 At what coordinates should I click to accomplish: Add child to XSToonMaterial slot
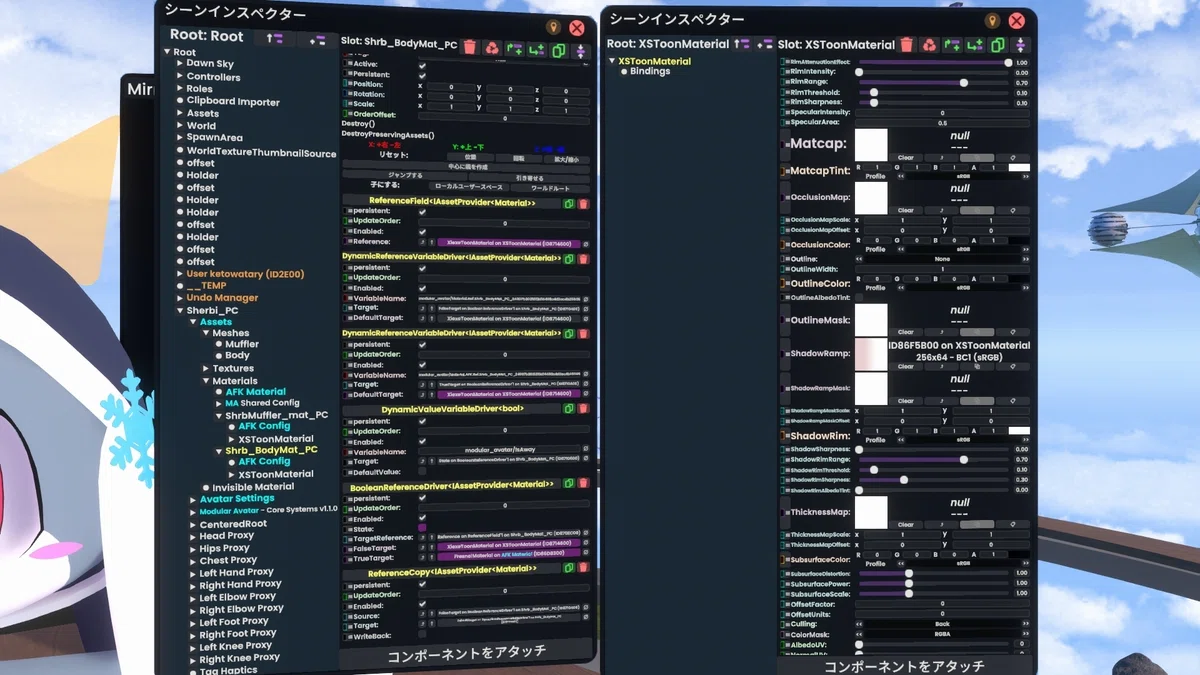pyautogui.click(x=975, y=44)
